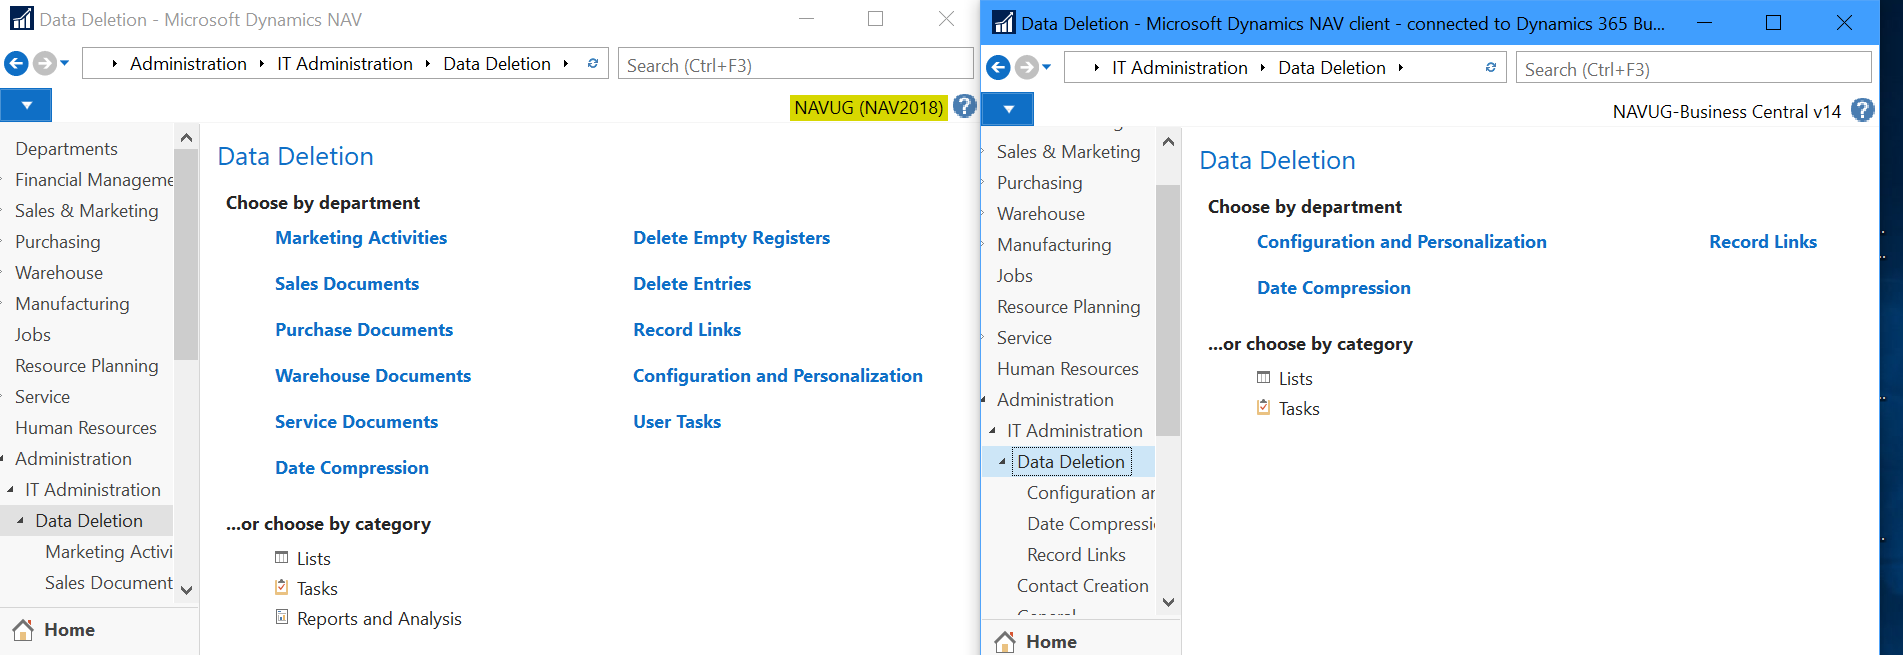Select Marketing Activities node in left tree
Screen dimensions: 1903x655
(109, 552)
